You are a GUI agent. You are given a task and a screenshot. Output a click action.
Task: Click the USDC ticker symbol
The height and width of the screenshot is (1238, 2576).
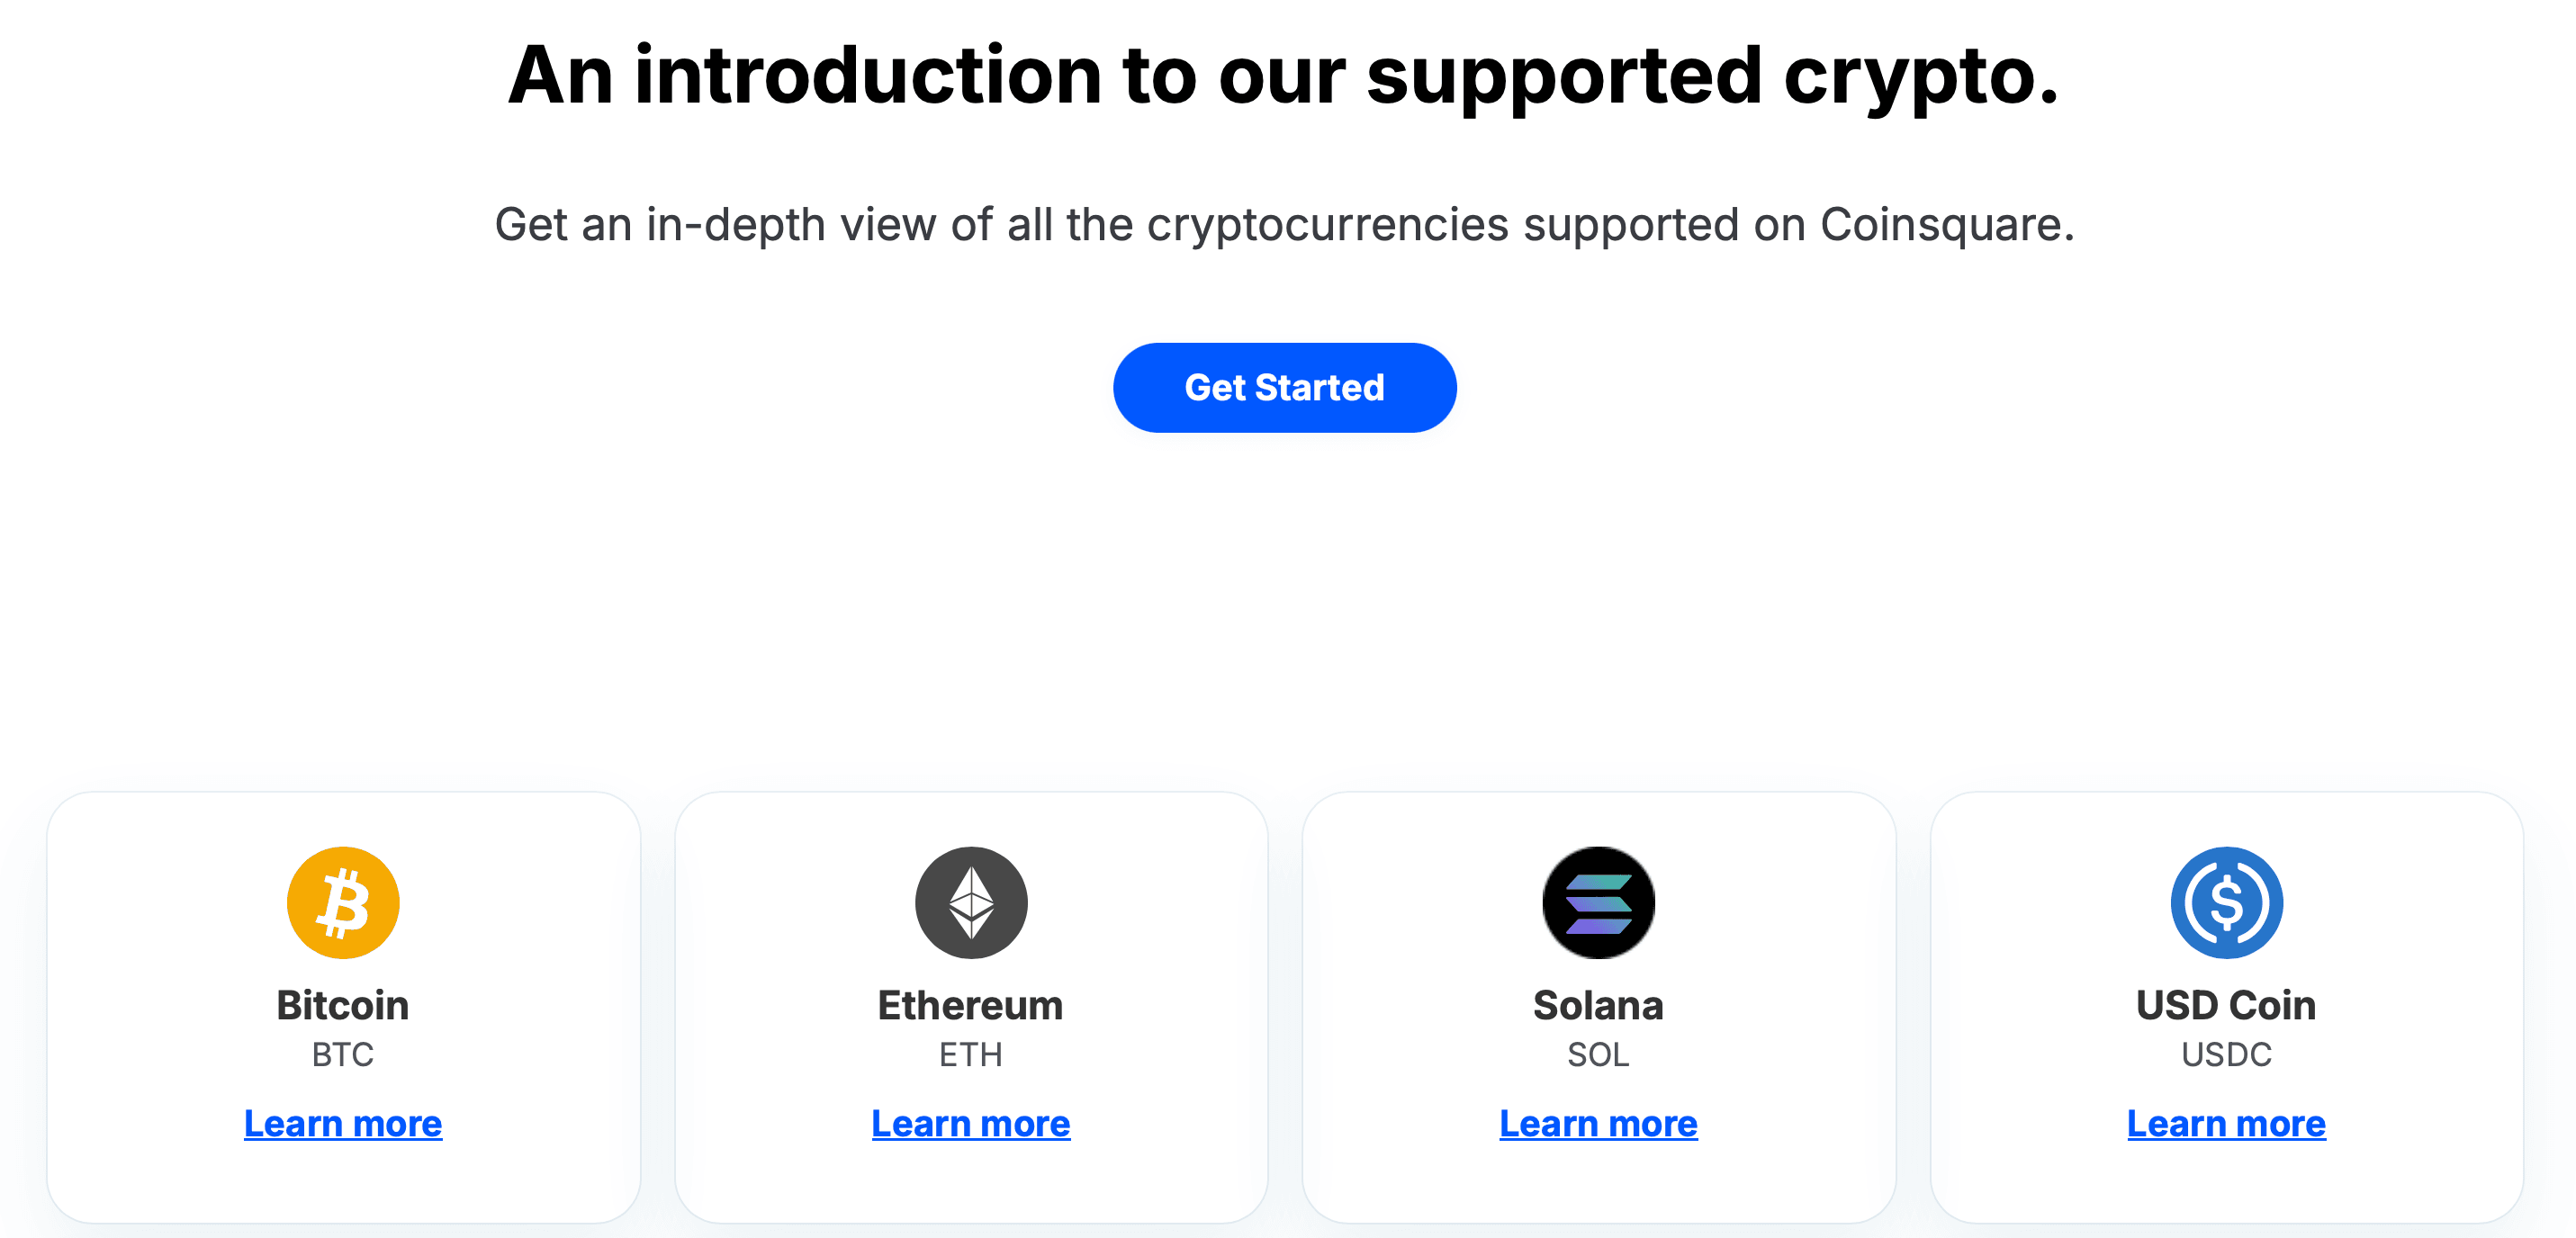[2226, 1054]
